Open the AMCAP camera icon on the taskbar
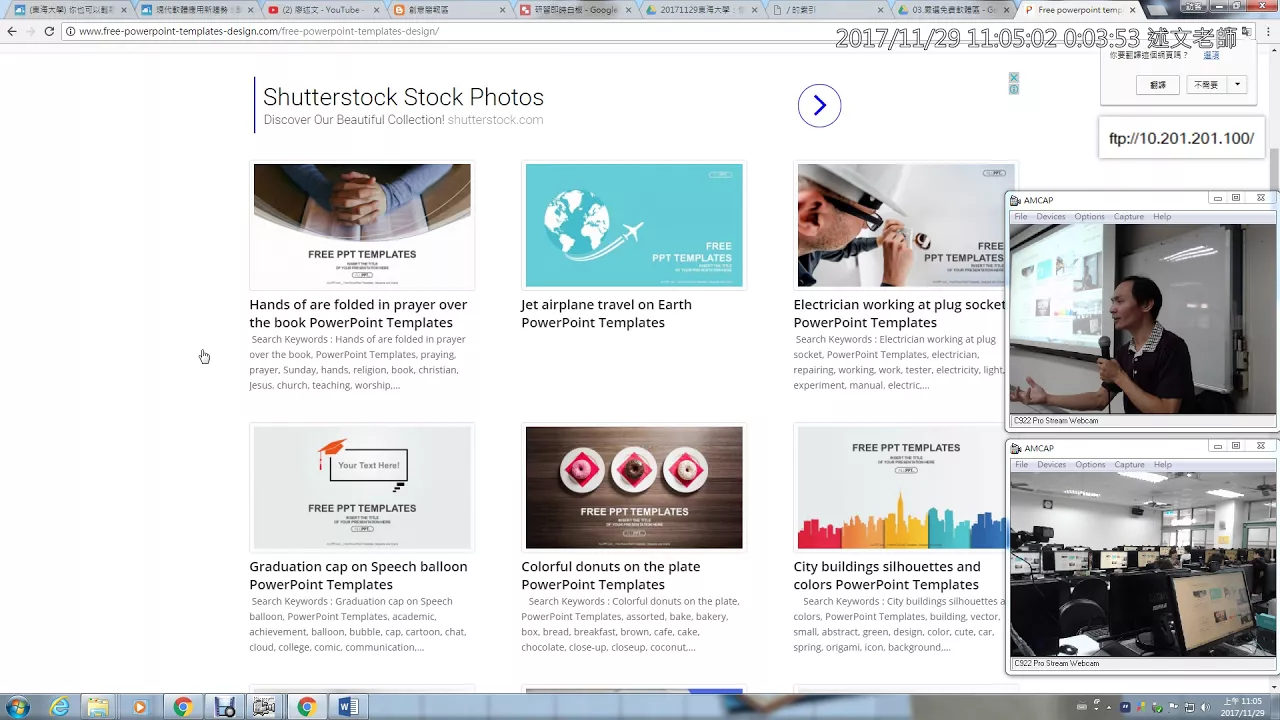This screenshot has height=720, width=1280. pyautogui.click(x=264, y=707)
